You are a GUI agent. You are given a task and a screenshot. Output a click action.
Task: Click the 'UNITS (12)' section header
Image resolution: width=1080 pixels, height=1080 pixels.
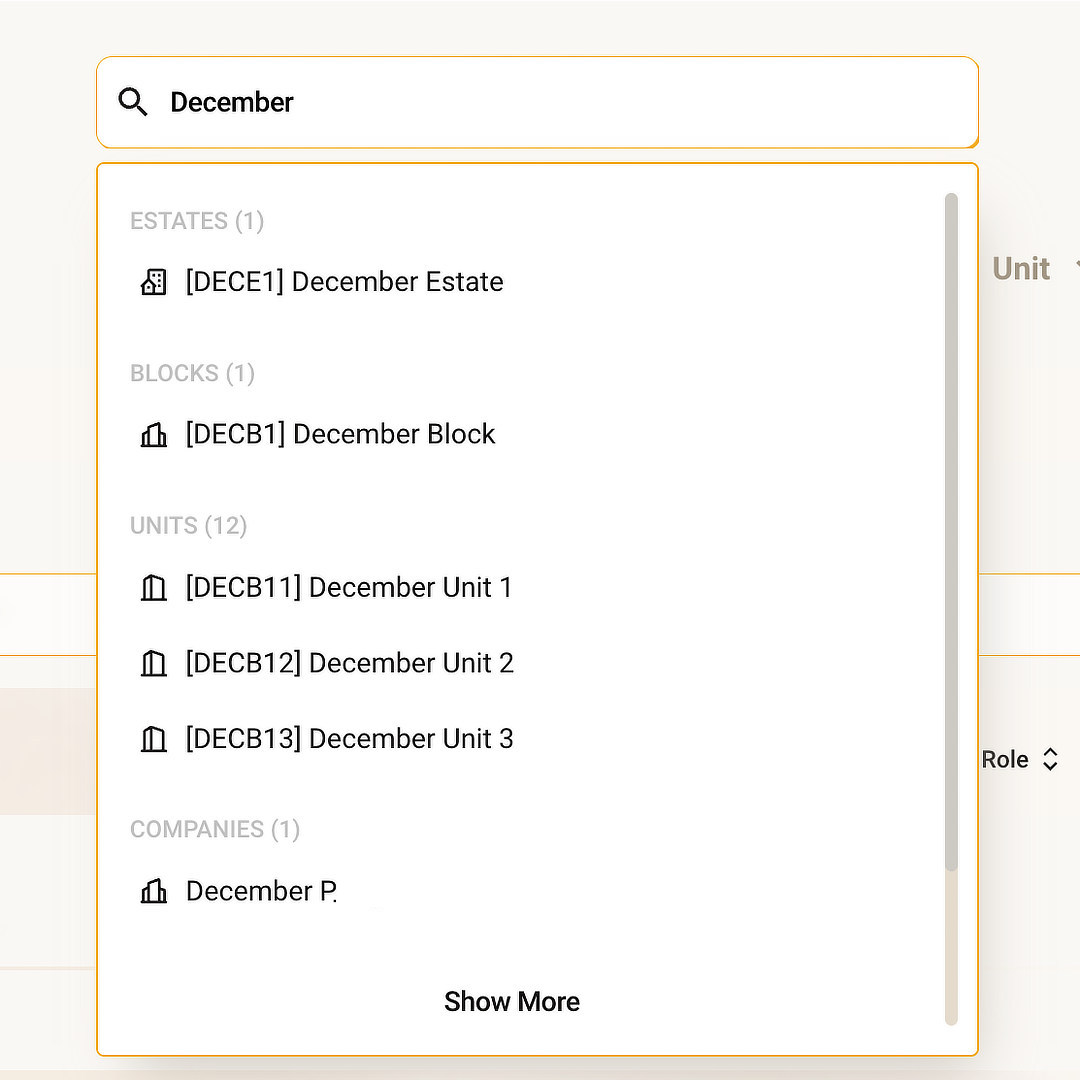pos(188,526)
